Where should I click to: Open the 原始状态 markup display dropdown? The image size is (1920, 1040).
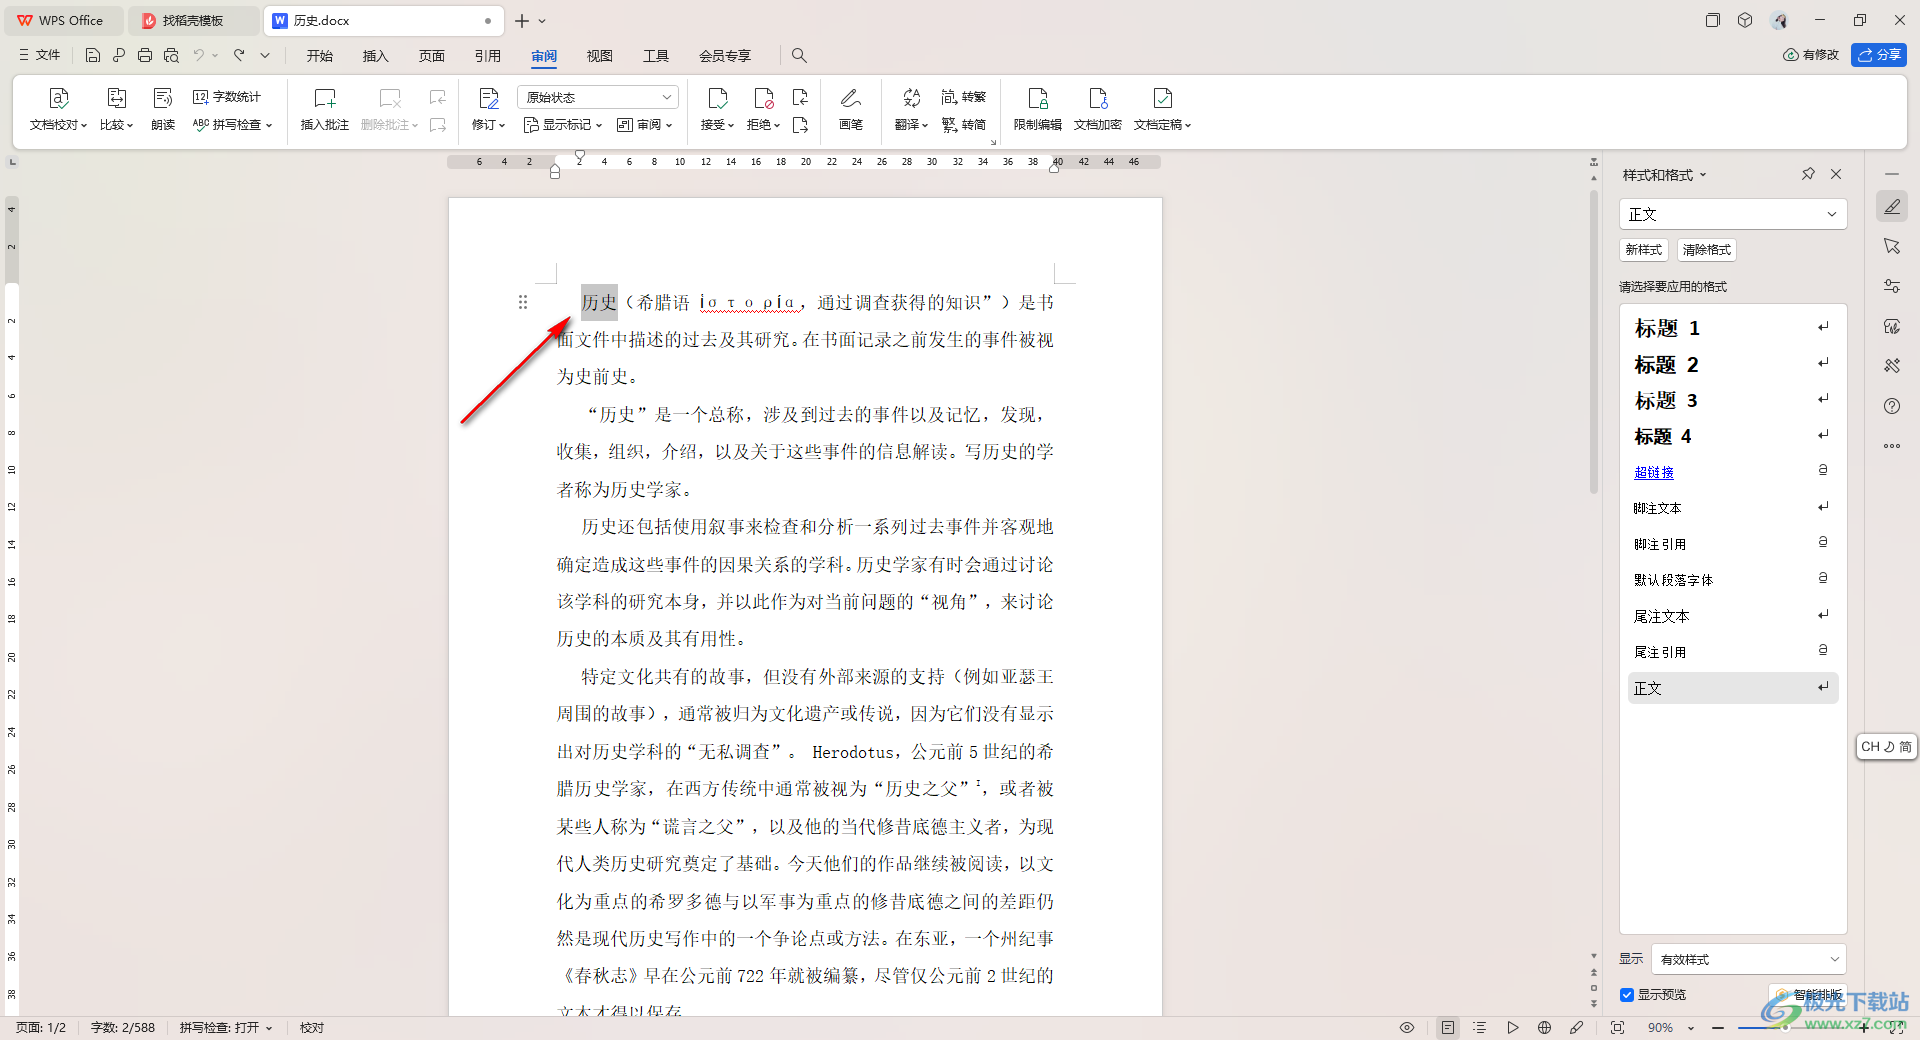(598, 97)
